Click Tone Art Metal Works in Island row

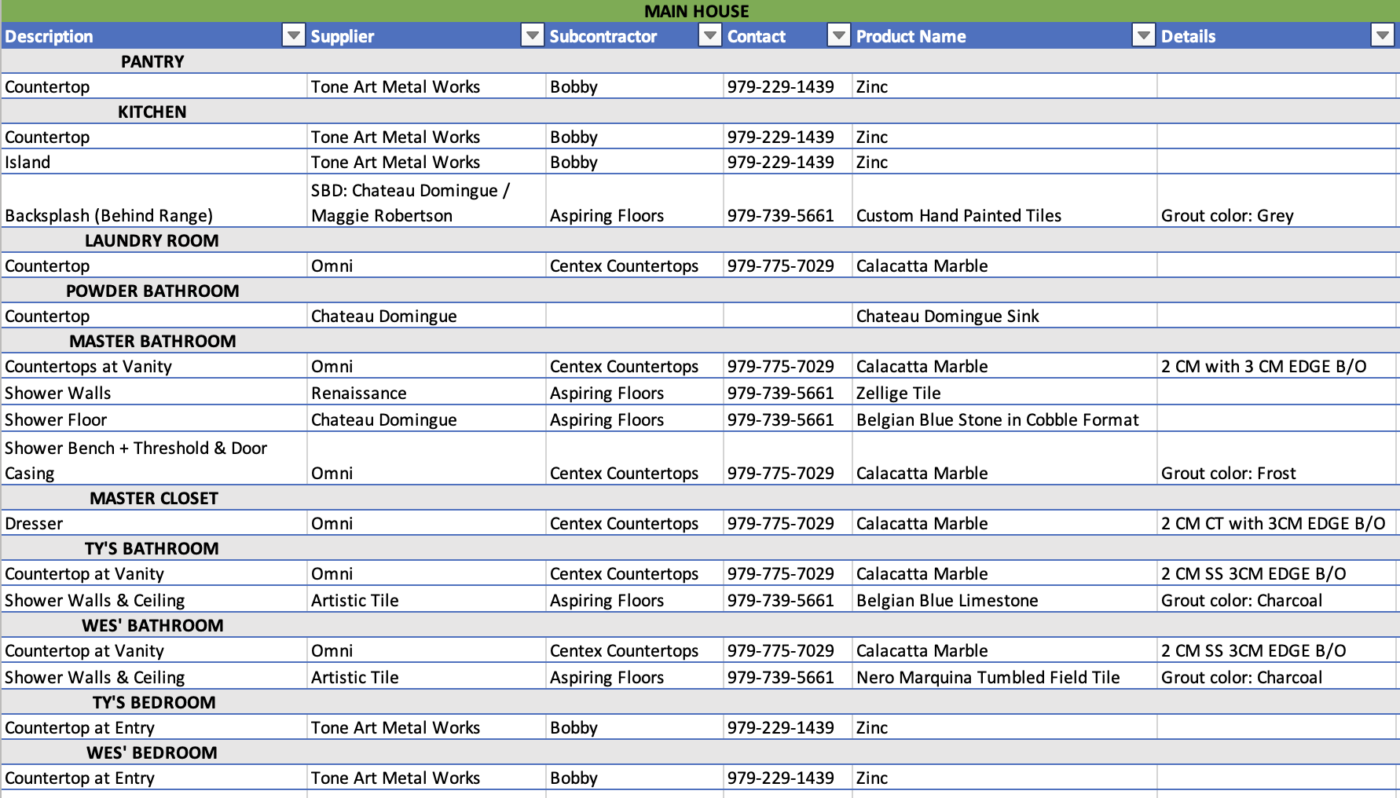[x=426, y=162]
